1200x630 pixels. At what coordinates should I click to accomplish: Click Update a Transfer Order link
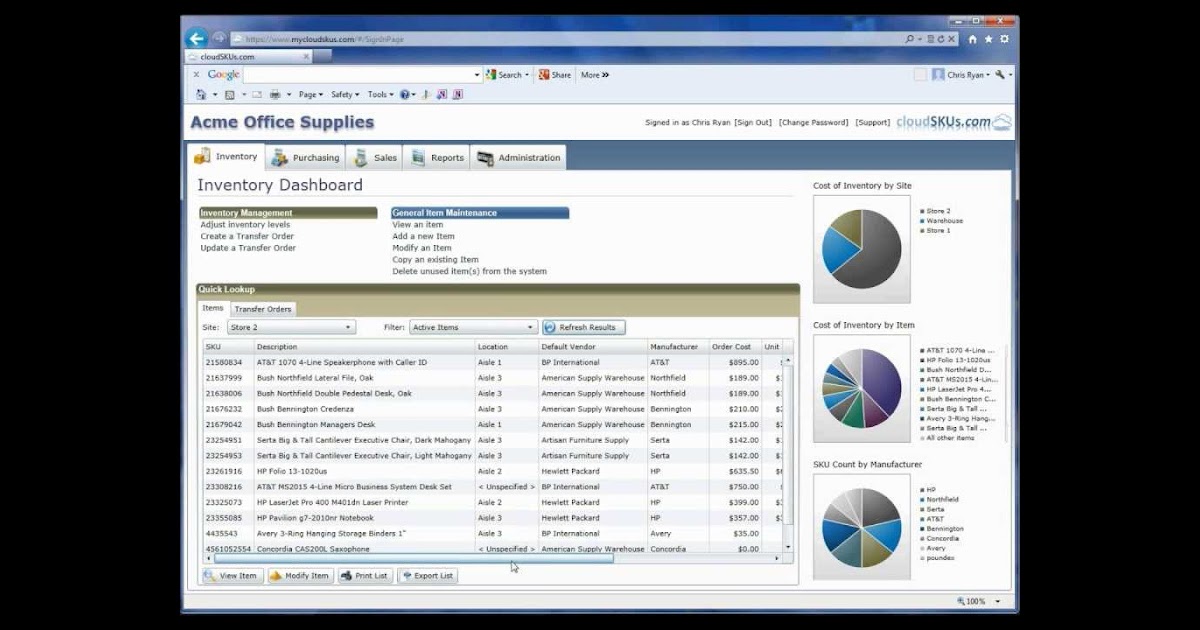248,248
